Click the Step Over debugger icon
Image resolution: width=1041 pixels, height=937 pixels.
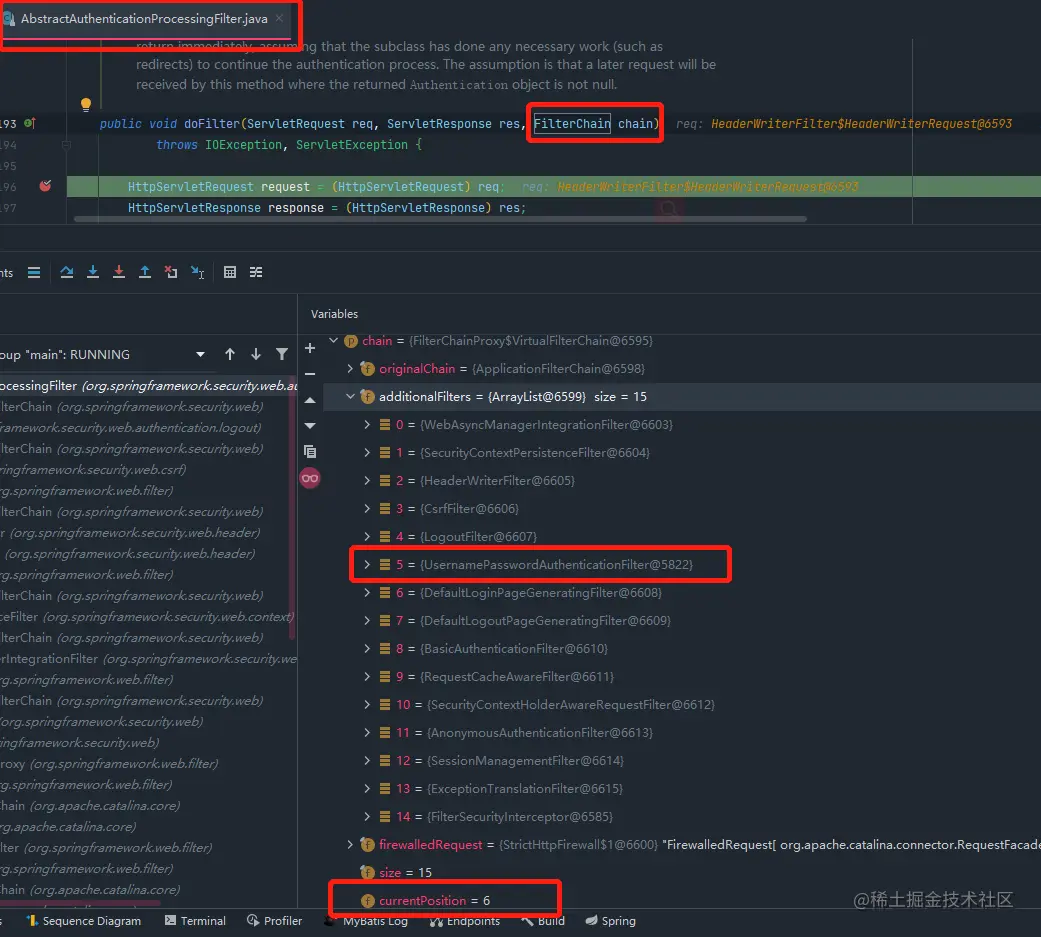66,272
